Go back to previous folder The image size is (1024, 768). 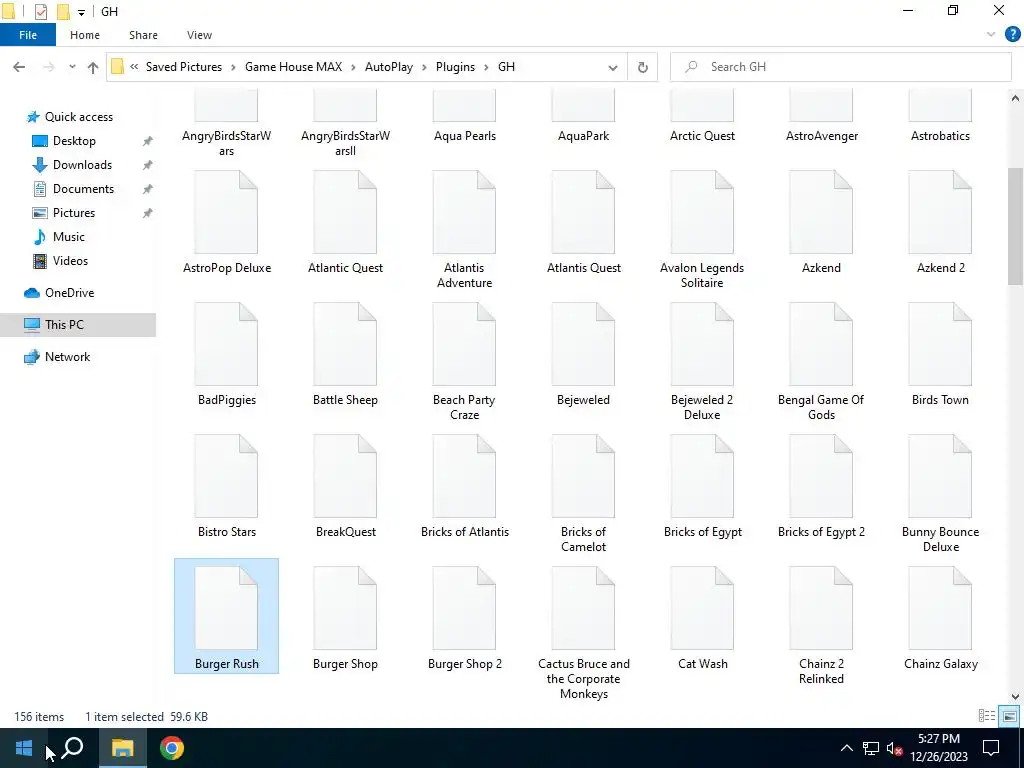(19, 67)
